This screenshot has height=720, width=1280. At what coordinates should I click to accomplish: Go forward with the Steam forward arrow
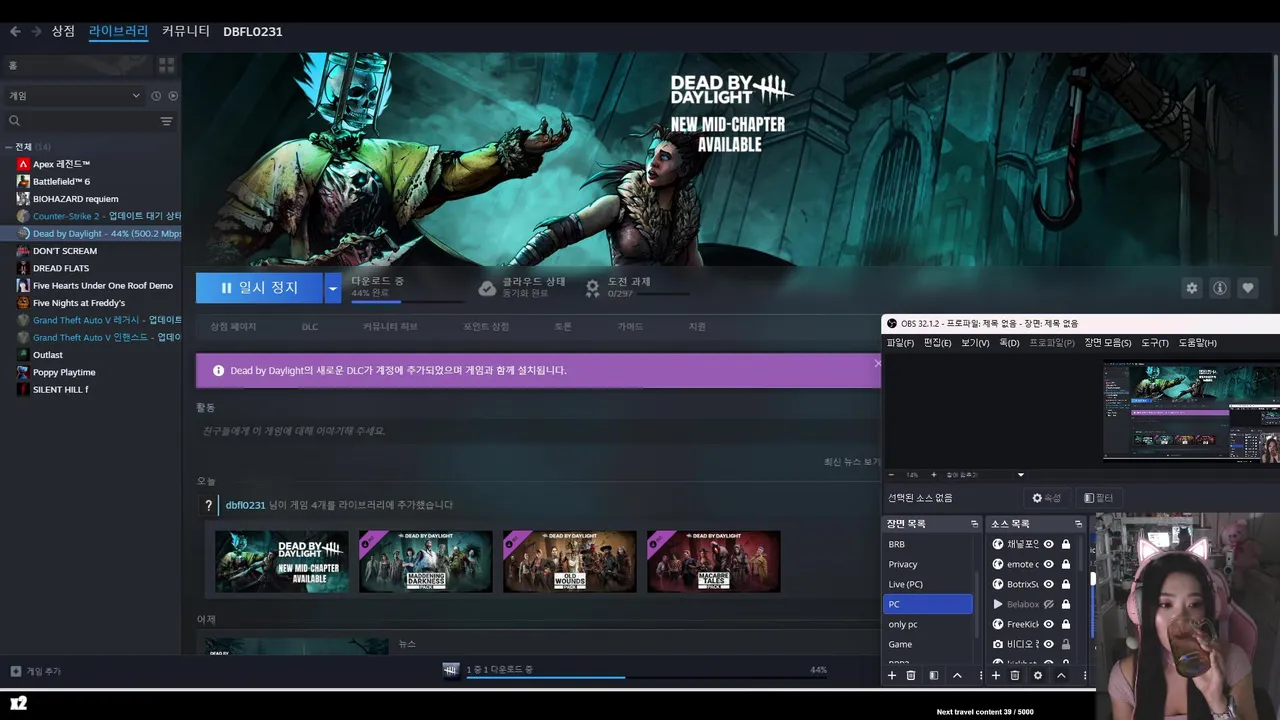(36, 31)
